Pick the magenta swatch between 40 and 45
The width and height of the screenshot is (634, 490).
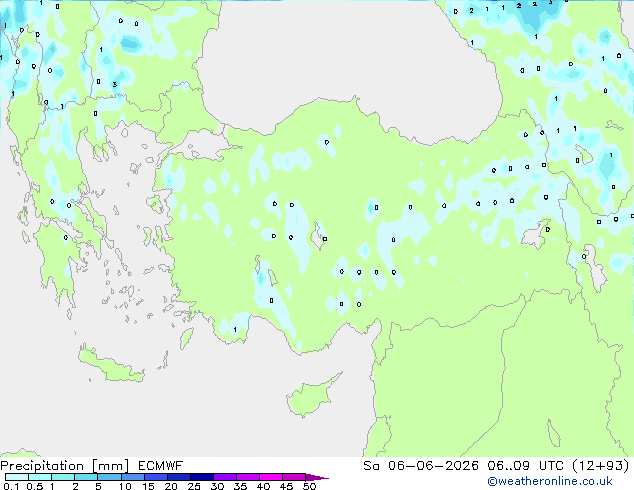[271, 477]
